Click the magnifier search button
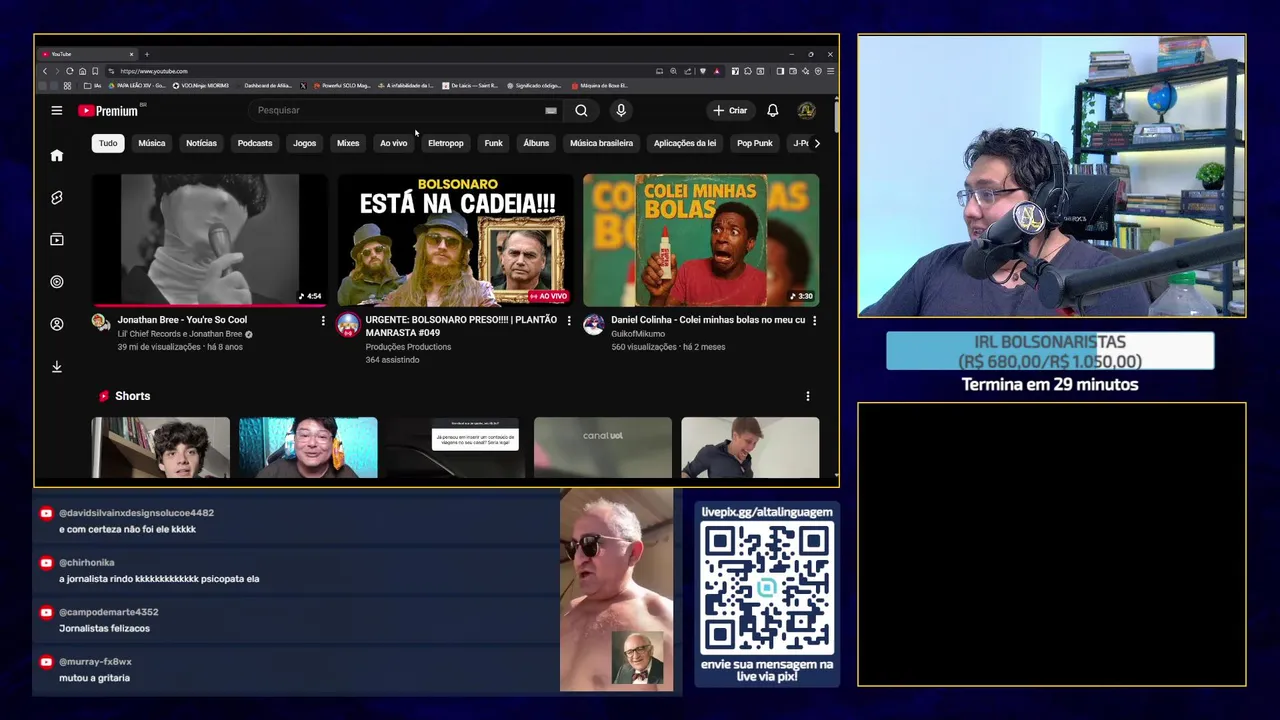Image resolution: width=1280 pixels, height=720 pixels. pos(581,111)
